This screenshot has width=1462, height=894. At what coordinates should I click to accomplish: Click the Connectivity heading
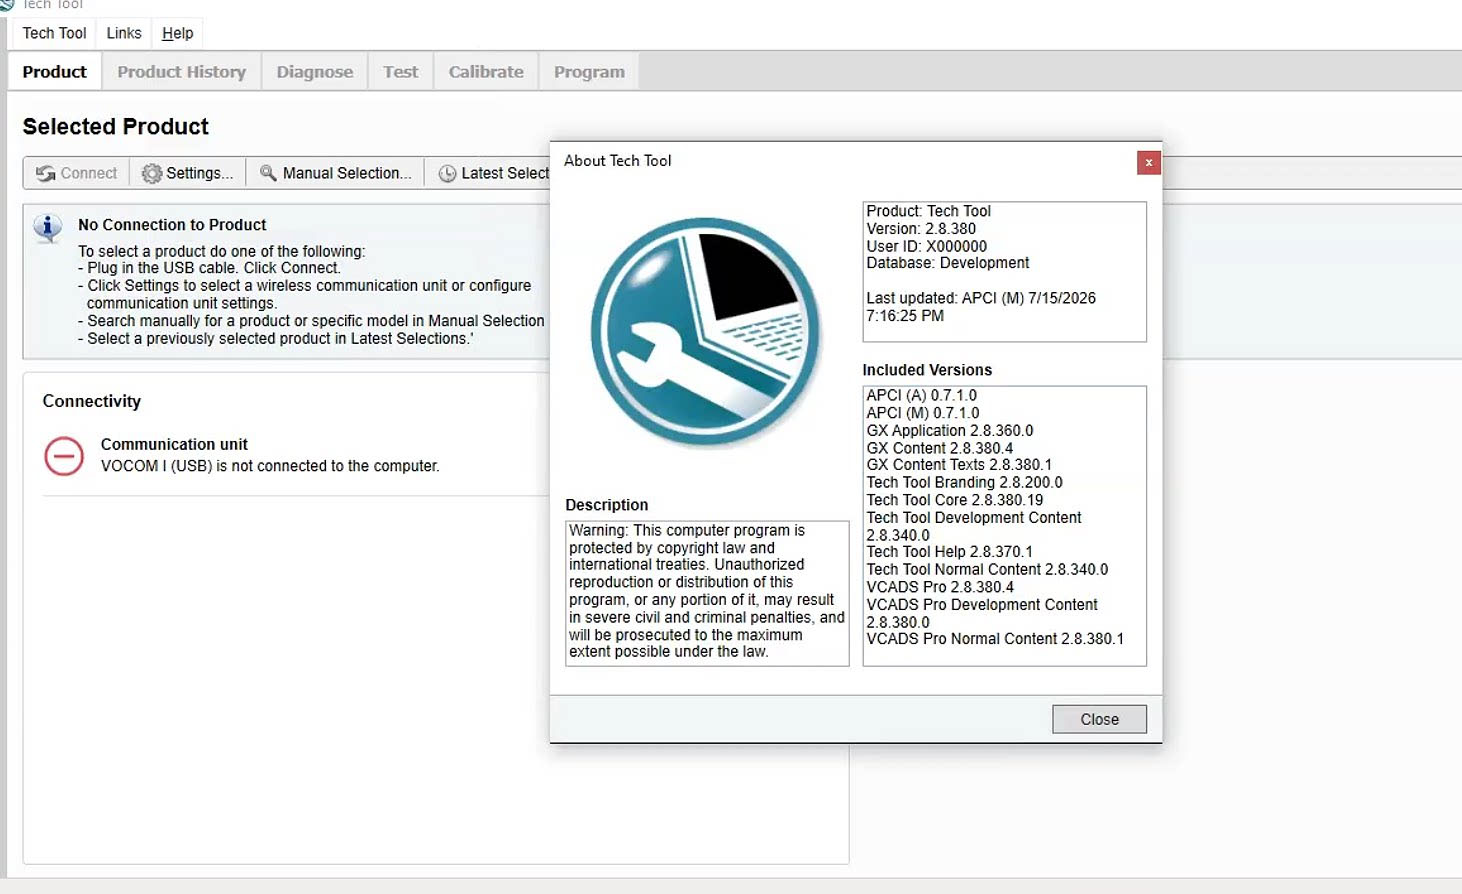click(x=92, y=401)
